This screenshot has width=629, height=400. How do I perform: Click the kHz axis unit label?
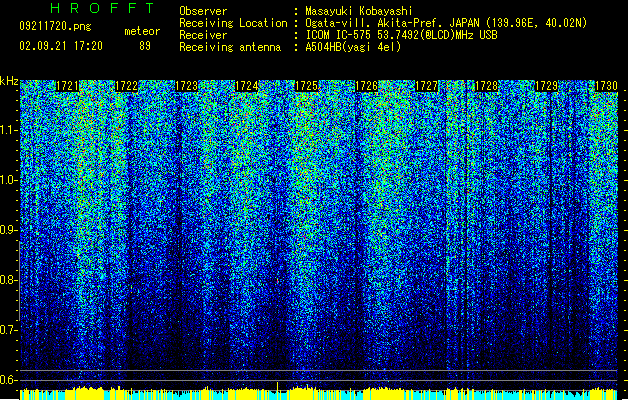[9, 81]
